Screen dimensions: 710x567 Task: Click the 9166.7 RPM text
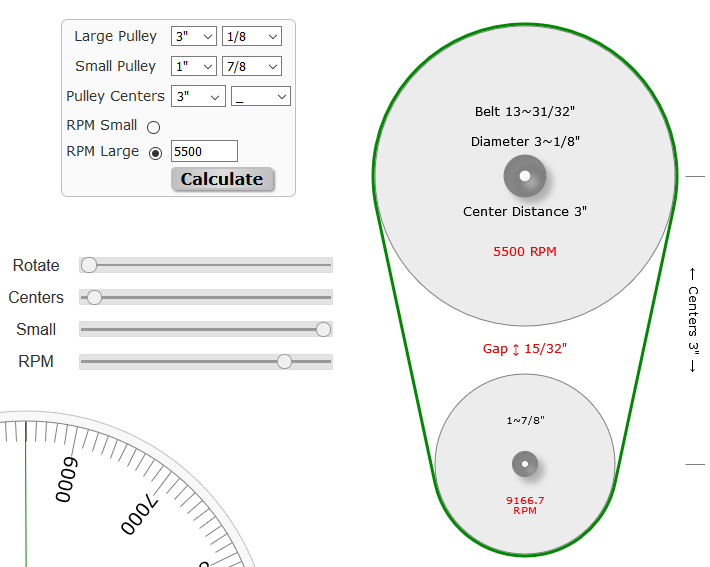point(525,505)
